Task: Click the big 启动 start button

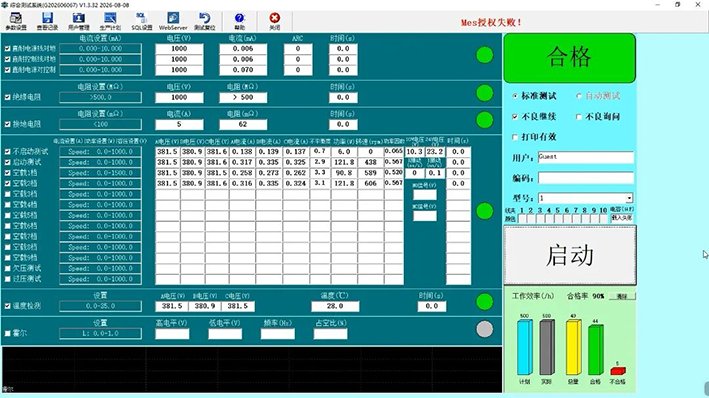Action: pos(570,255)
